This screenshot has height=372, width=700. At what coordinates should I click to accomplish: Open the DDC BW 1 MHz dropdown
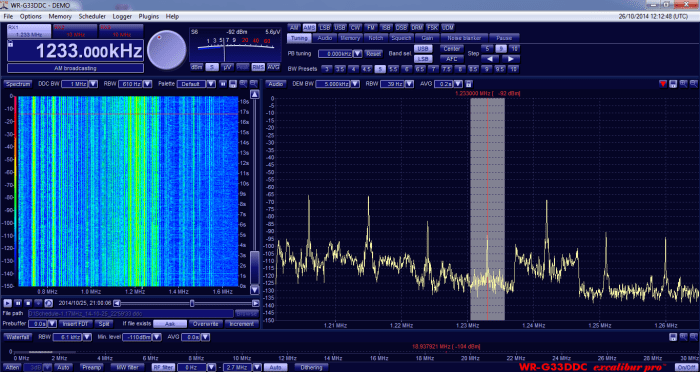pos(93,84)
